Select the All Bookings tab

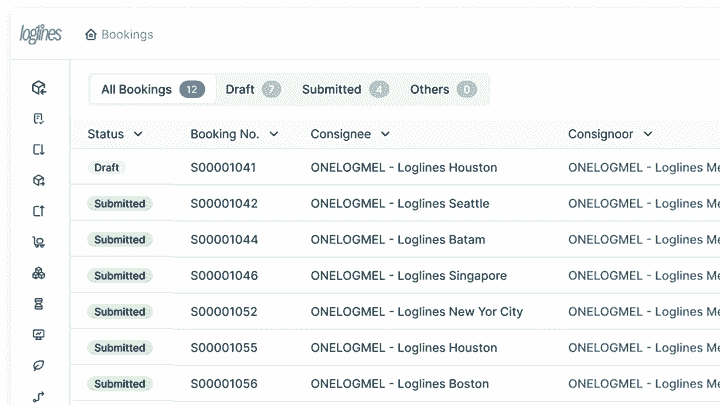[x=153, y=90]
